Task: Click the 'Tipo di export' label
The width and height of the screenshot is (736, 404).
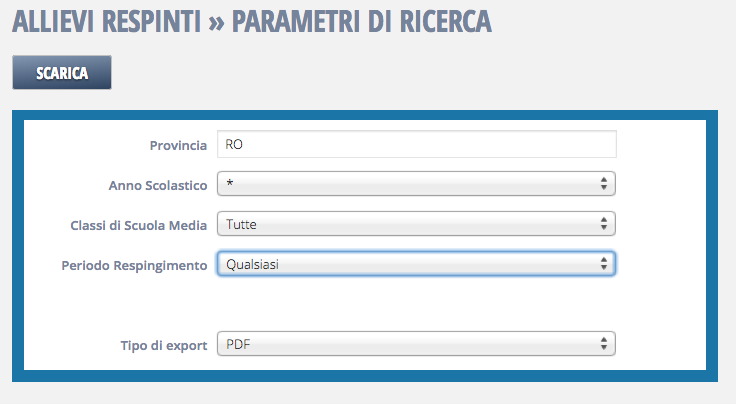Action: pyautogui.click(x=164, y=345)
